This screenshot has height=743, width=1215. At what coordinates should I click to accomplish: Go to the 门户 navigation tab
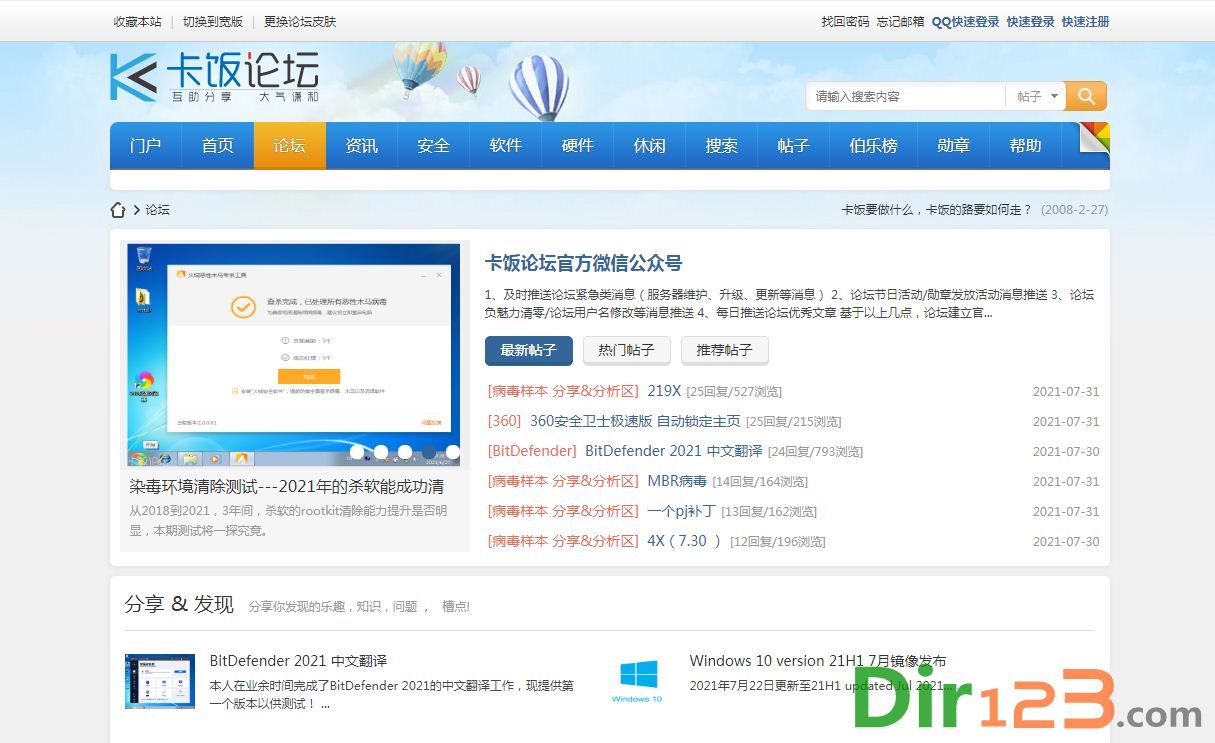coord(146,146)
